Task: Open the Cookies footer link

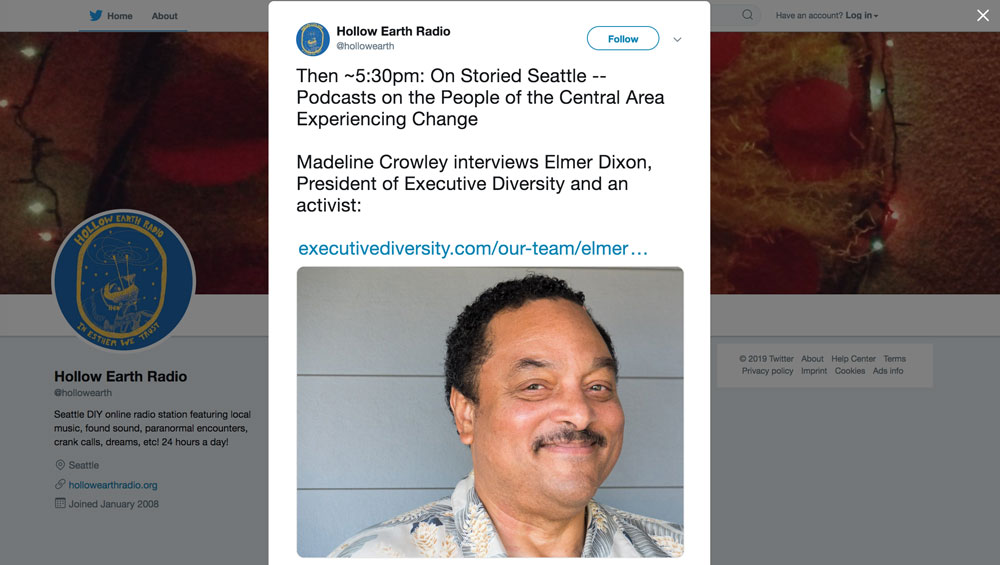Action: 850,371
